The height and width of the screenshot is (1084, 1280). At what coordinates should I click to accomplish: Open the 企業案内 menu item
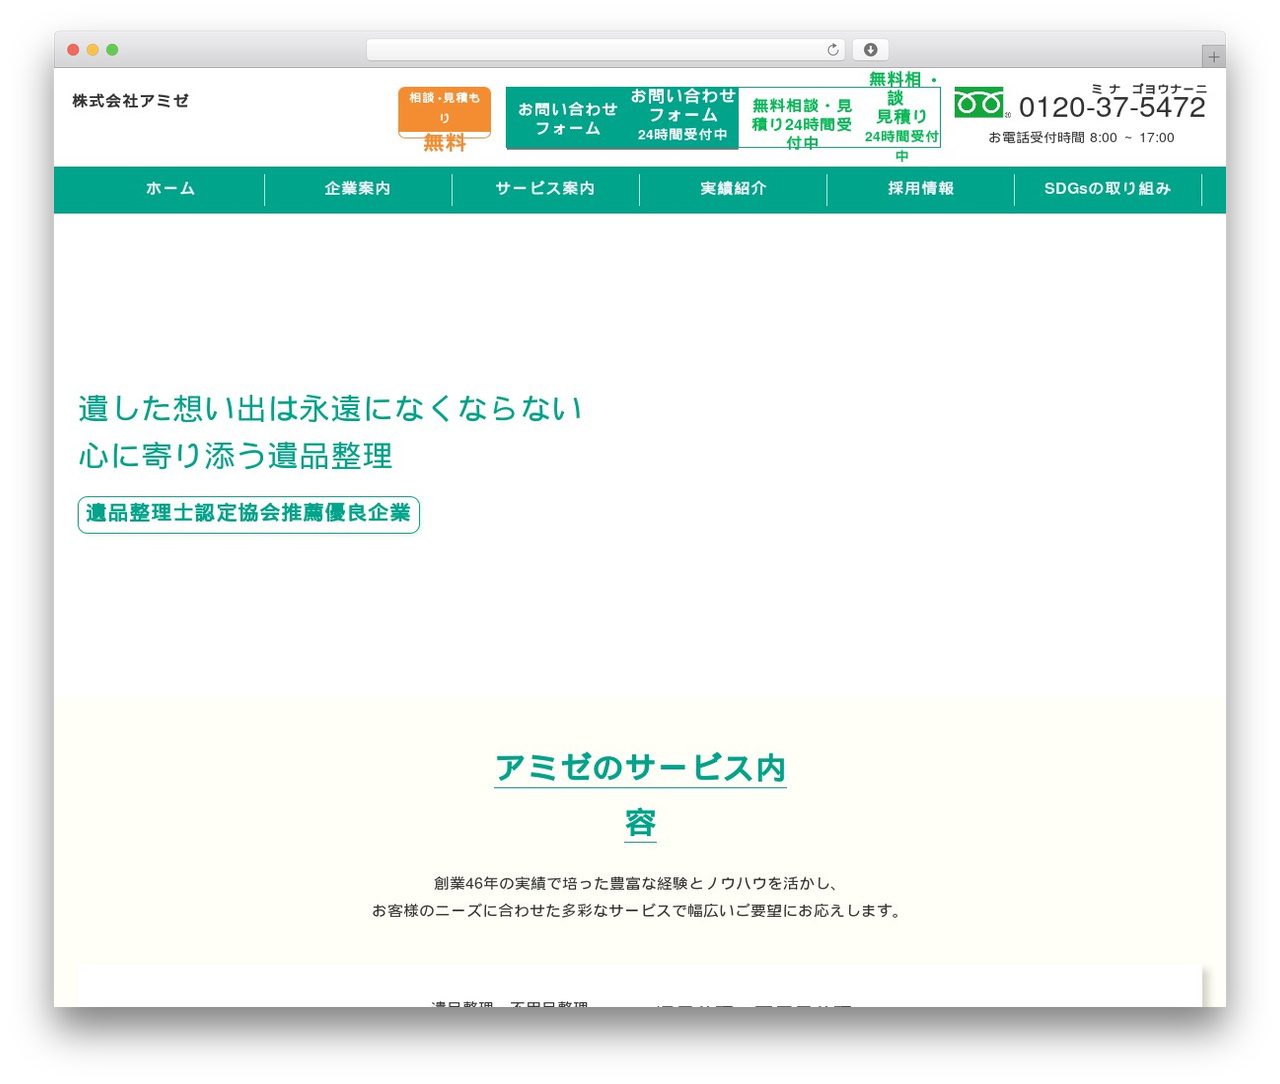click(x=358, y=189)
